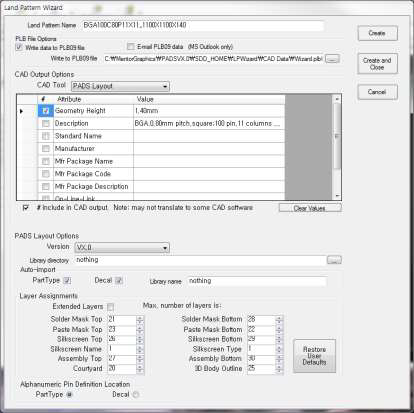The height and width of the screenshot is (413, 414).
Task: Toggle the Extended Layers checkbox
Action: [x=111, y=307]
